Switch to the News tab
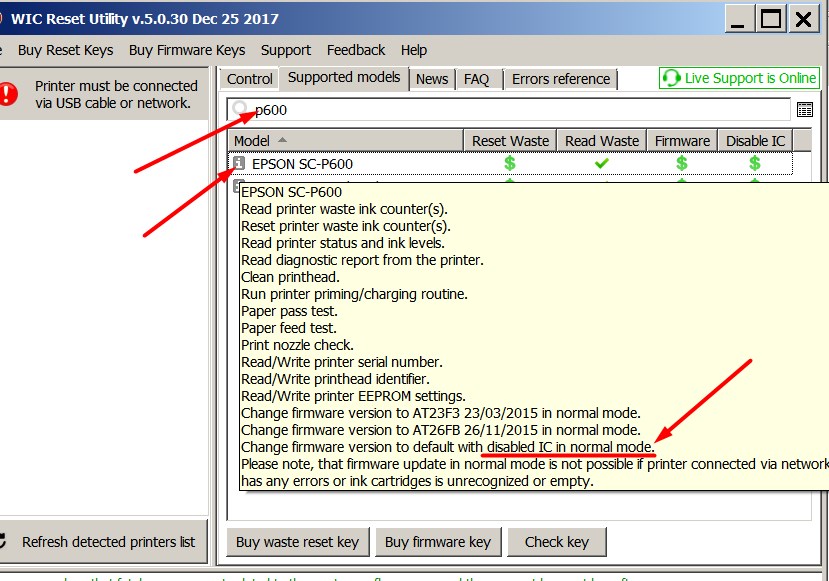 tap(431, 79)
